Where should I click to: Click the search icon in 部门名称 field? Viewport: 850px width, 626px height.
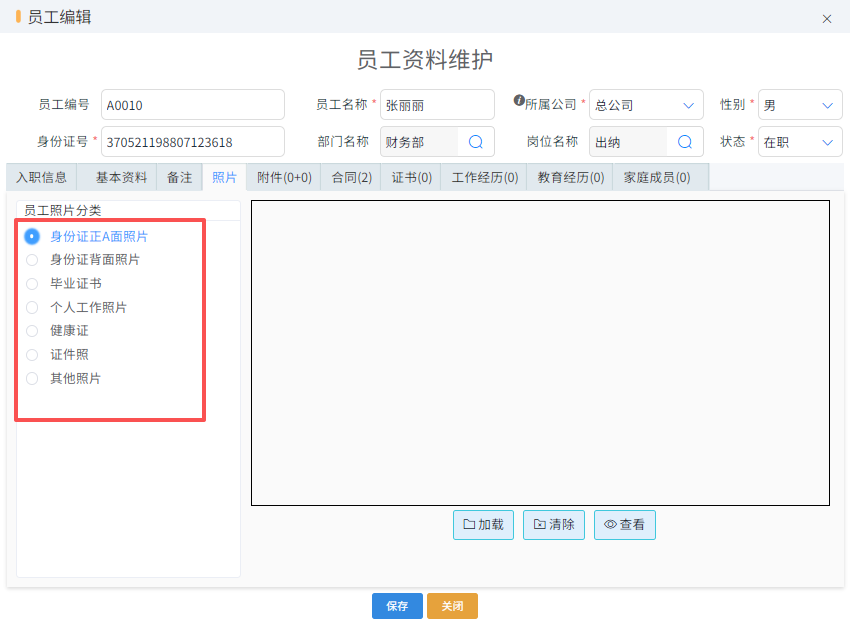475,142
